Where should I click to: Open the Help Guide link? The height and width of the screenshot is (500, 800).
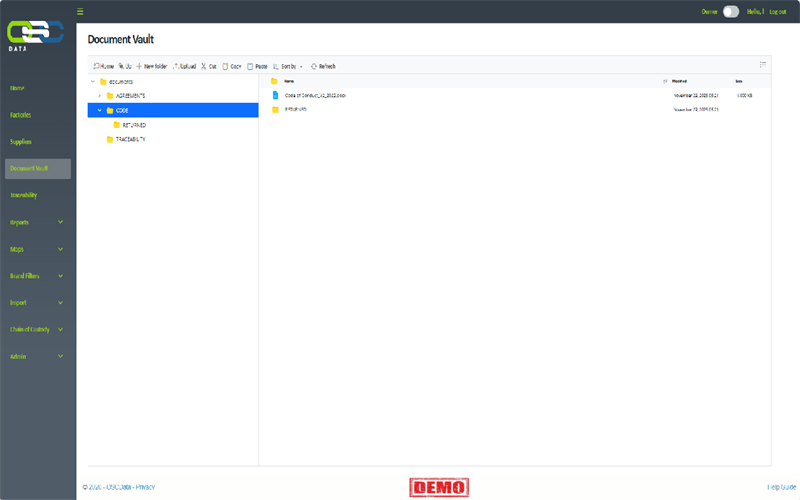pos(781,487)
